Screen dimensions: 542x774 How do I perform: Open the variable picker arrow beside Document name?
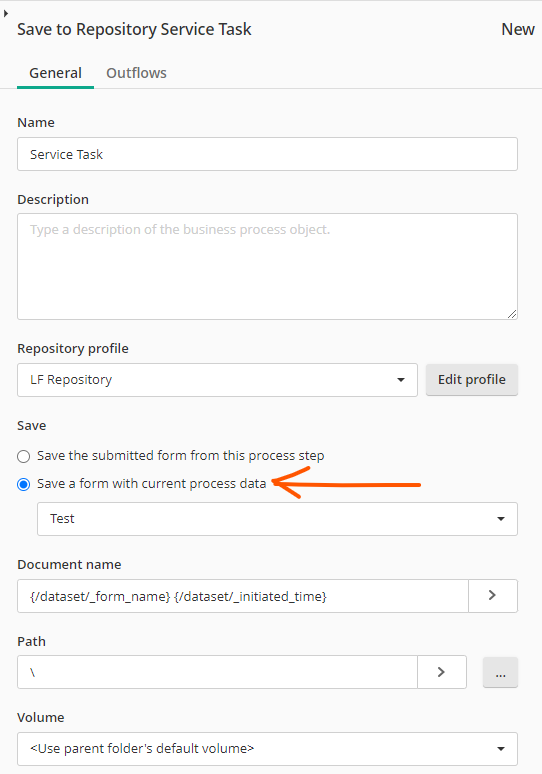click(x=493, y=596)
